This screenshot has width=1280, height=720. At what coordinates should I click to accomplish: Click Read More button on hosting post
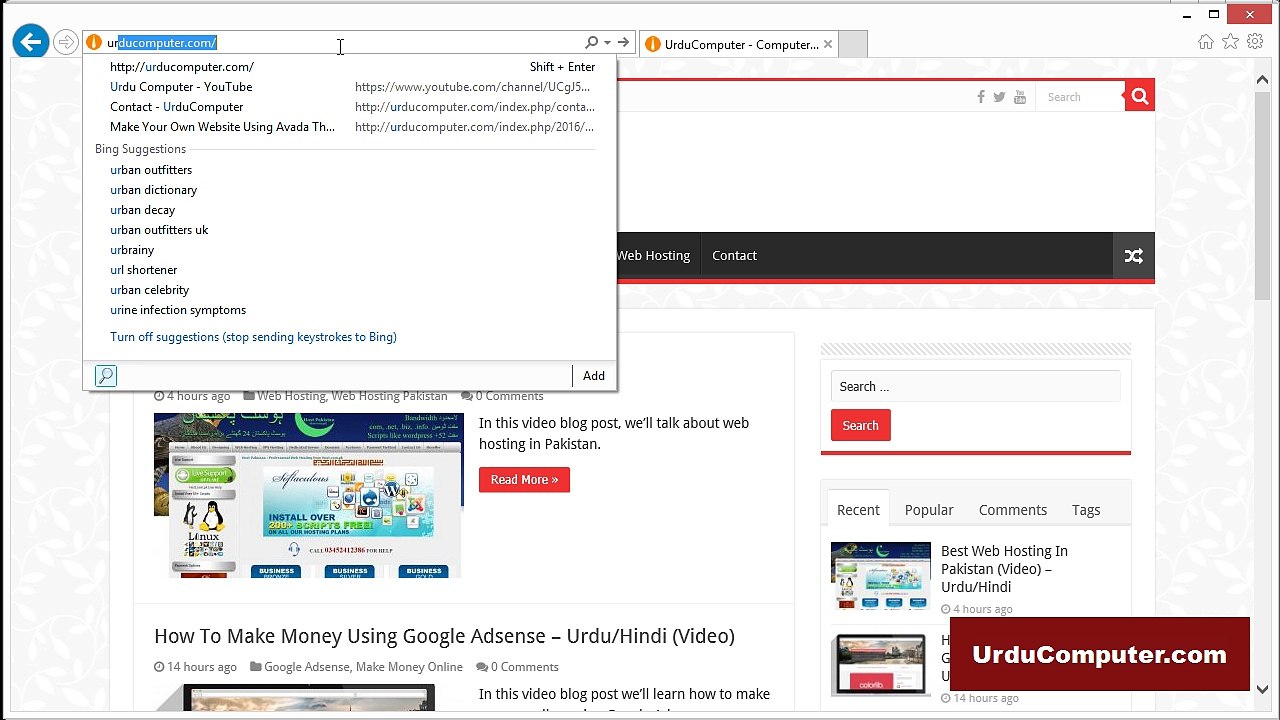coord(524,480)
